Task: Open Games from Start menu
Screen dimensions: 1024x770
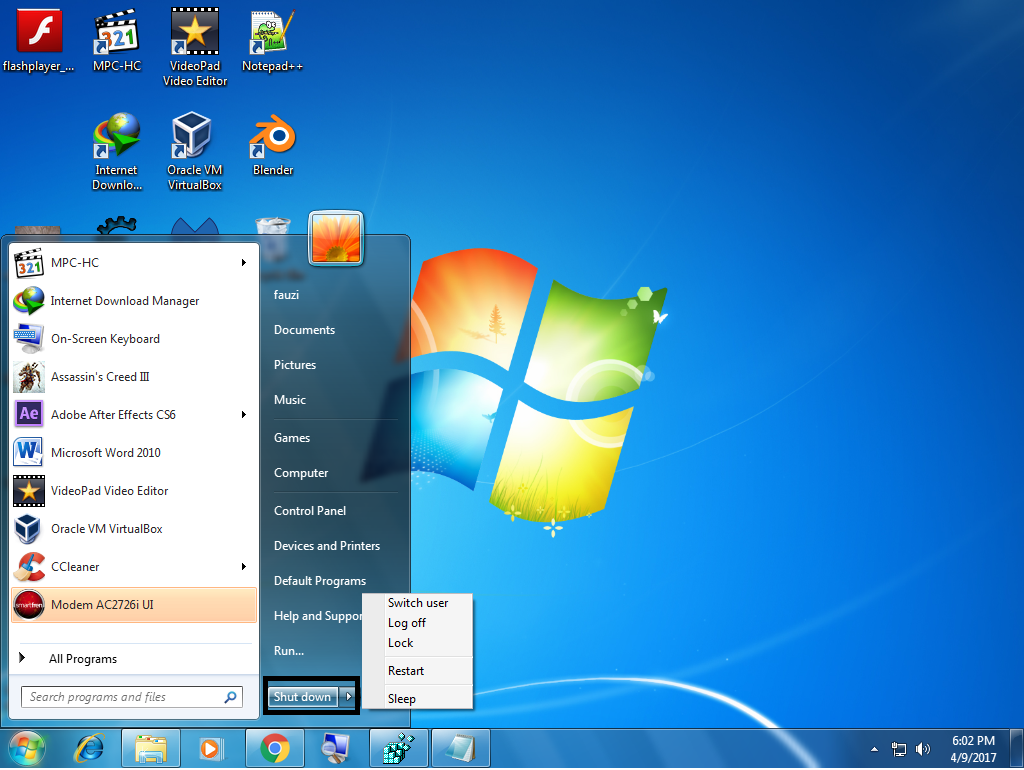Action: point(292,438)
